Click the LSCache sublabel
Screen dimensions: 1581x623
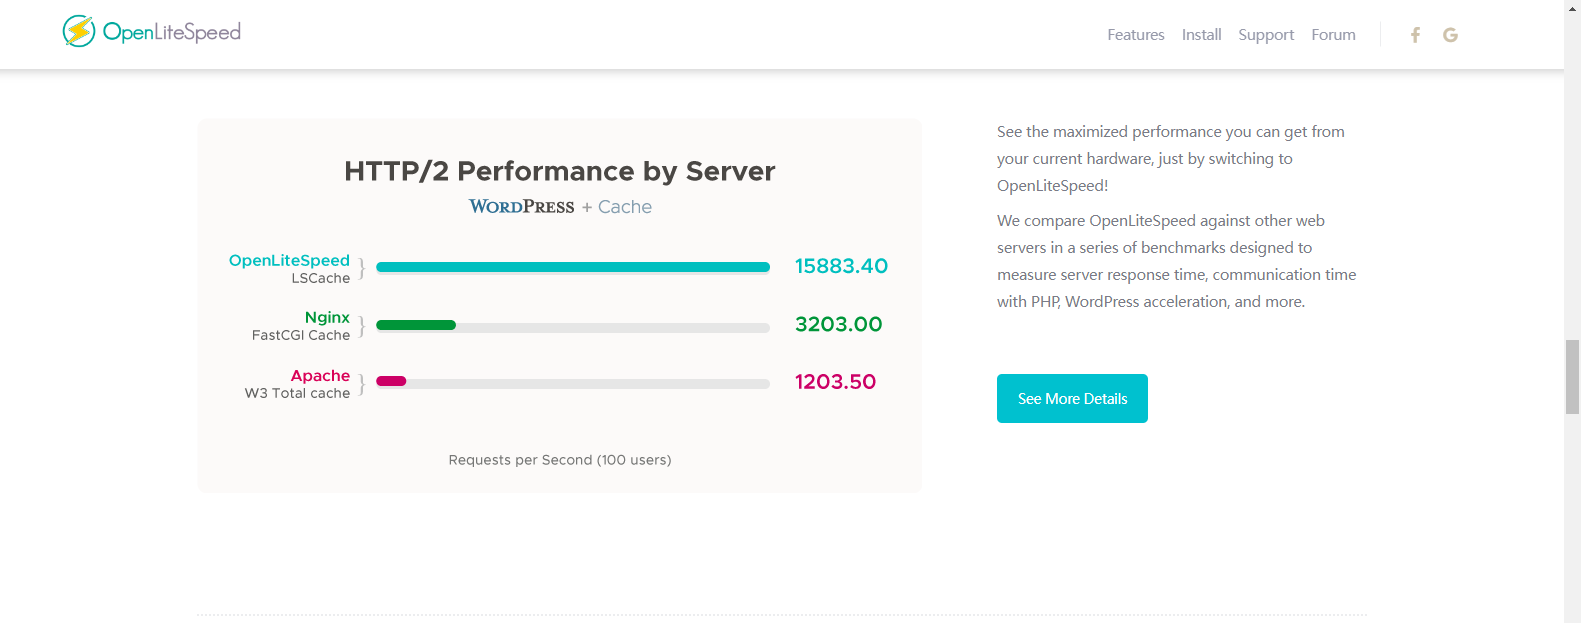coord(321,278)
